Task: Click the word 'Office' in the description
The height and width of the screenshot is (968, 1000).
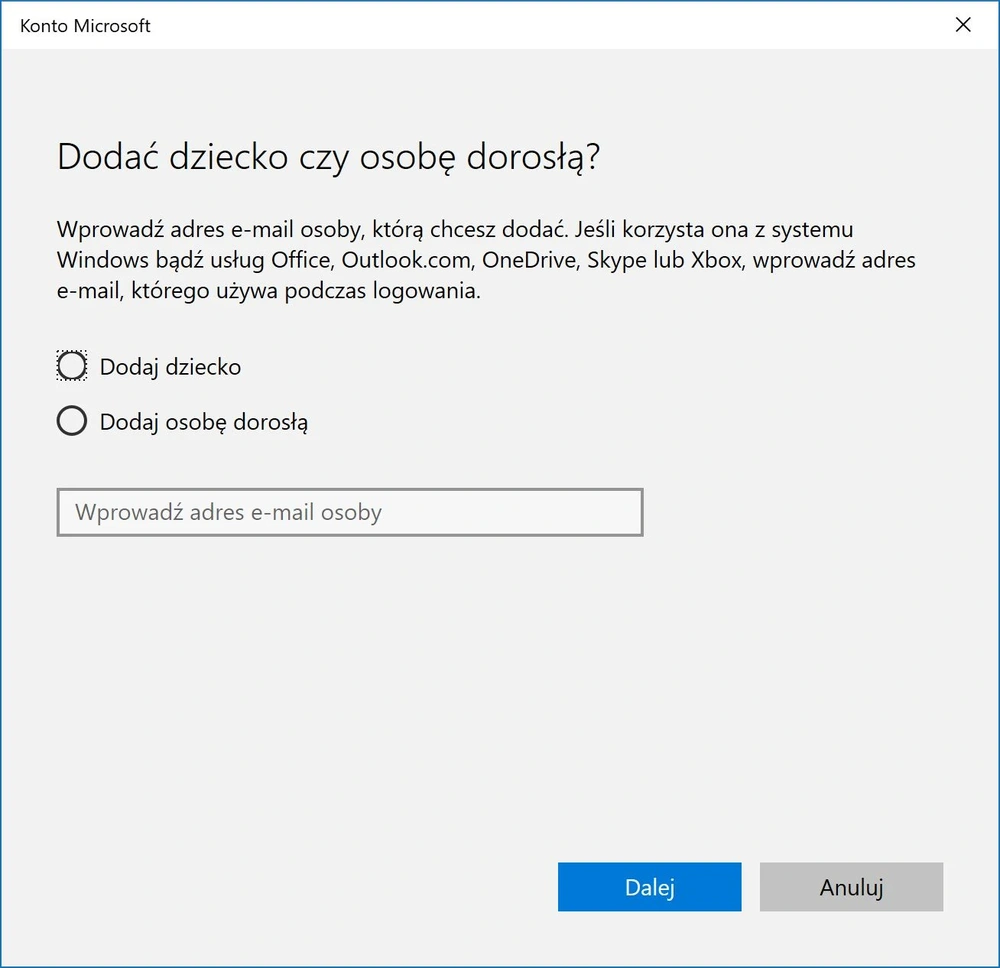Action: point(300,260)
